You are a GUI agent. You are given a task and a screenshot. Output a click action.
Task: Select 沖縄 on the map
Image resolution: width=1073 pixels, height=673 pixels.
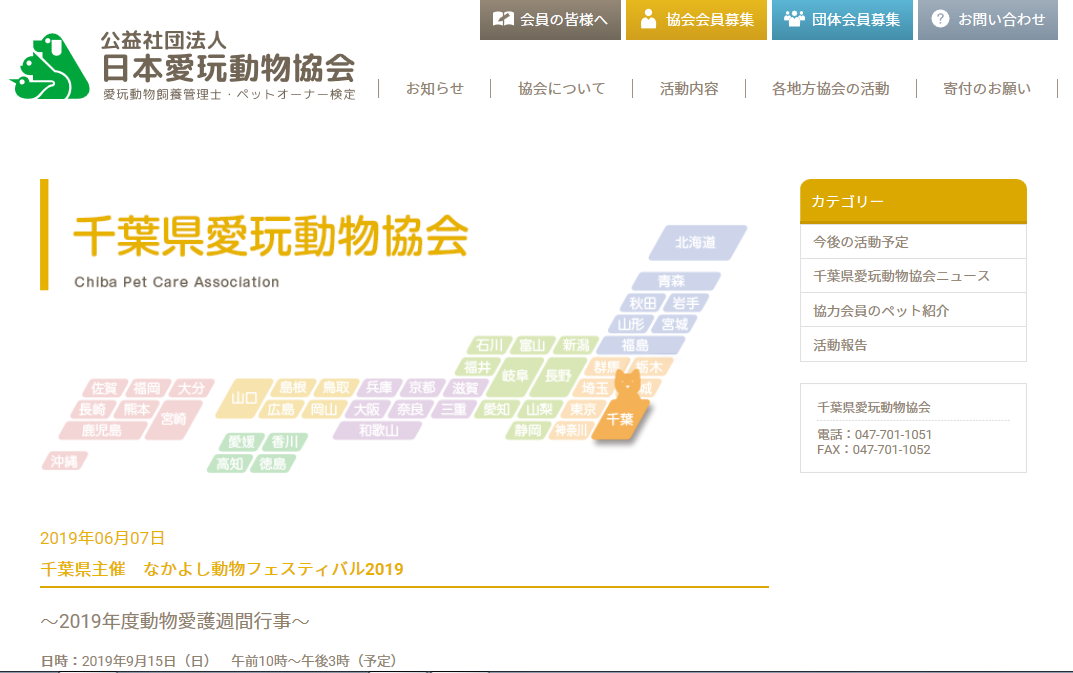[x=64, y=461]
